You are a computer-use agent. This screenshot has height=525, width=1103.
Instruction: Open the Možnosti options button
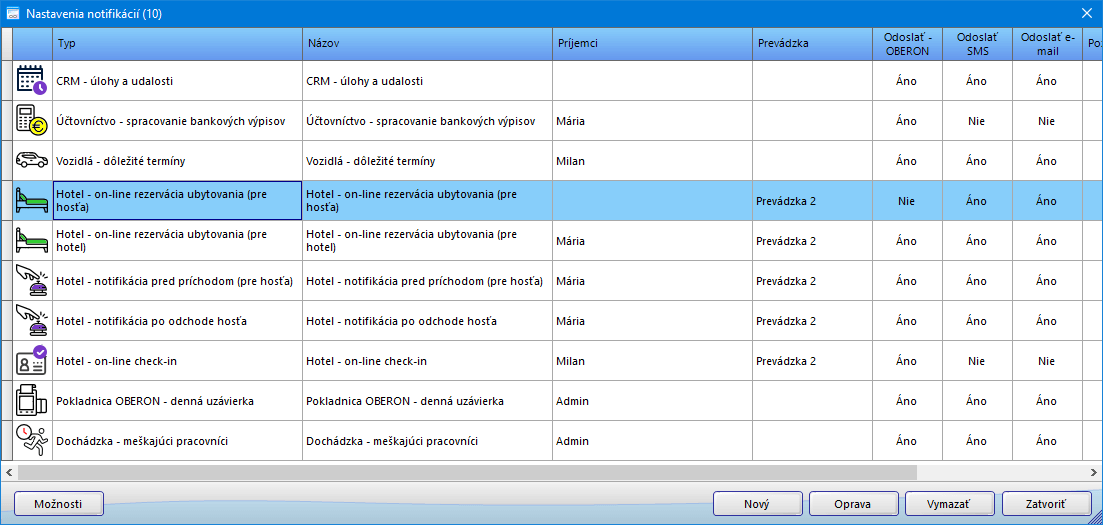(x=58, y=503)
